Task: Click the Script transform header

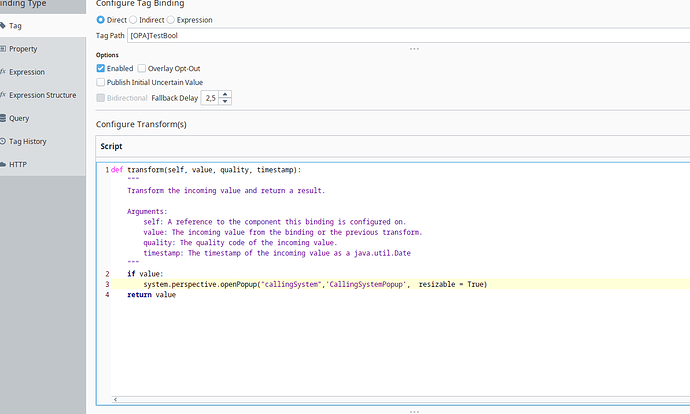Action: [x=393, y=146]
